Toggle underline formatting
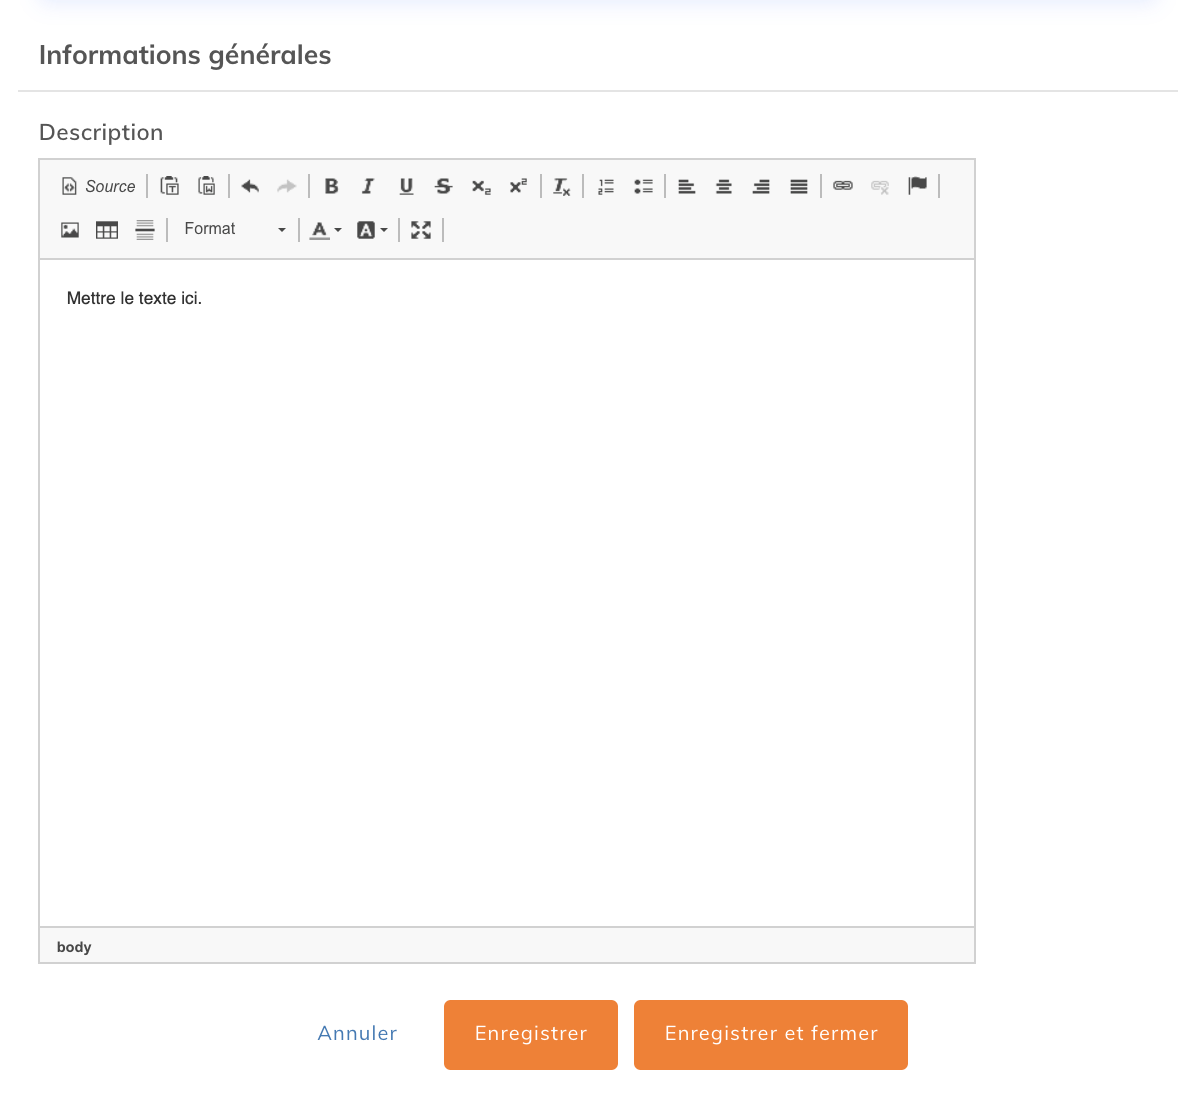Screen dimensions: 1196x1094 (406, 186)
